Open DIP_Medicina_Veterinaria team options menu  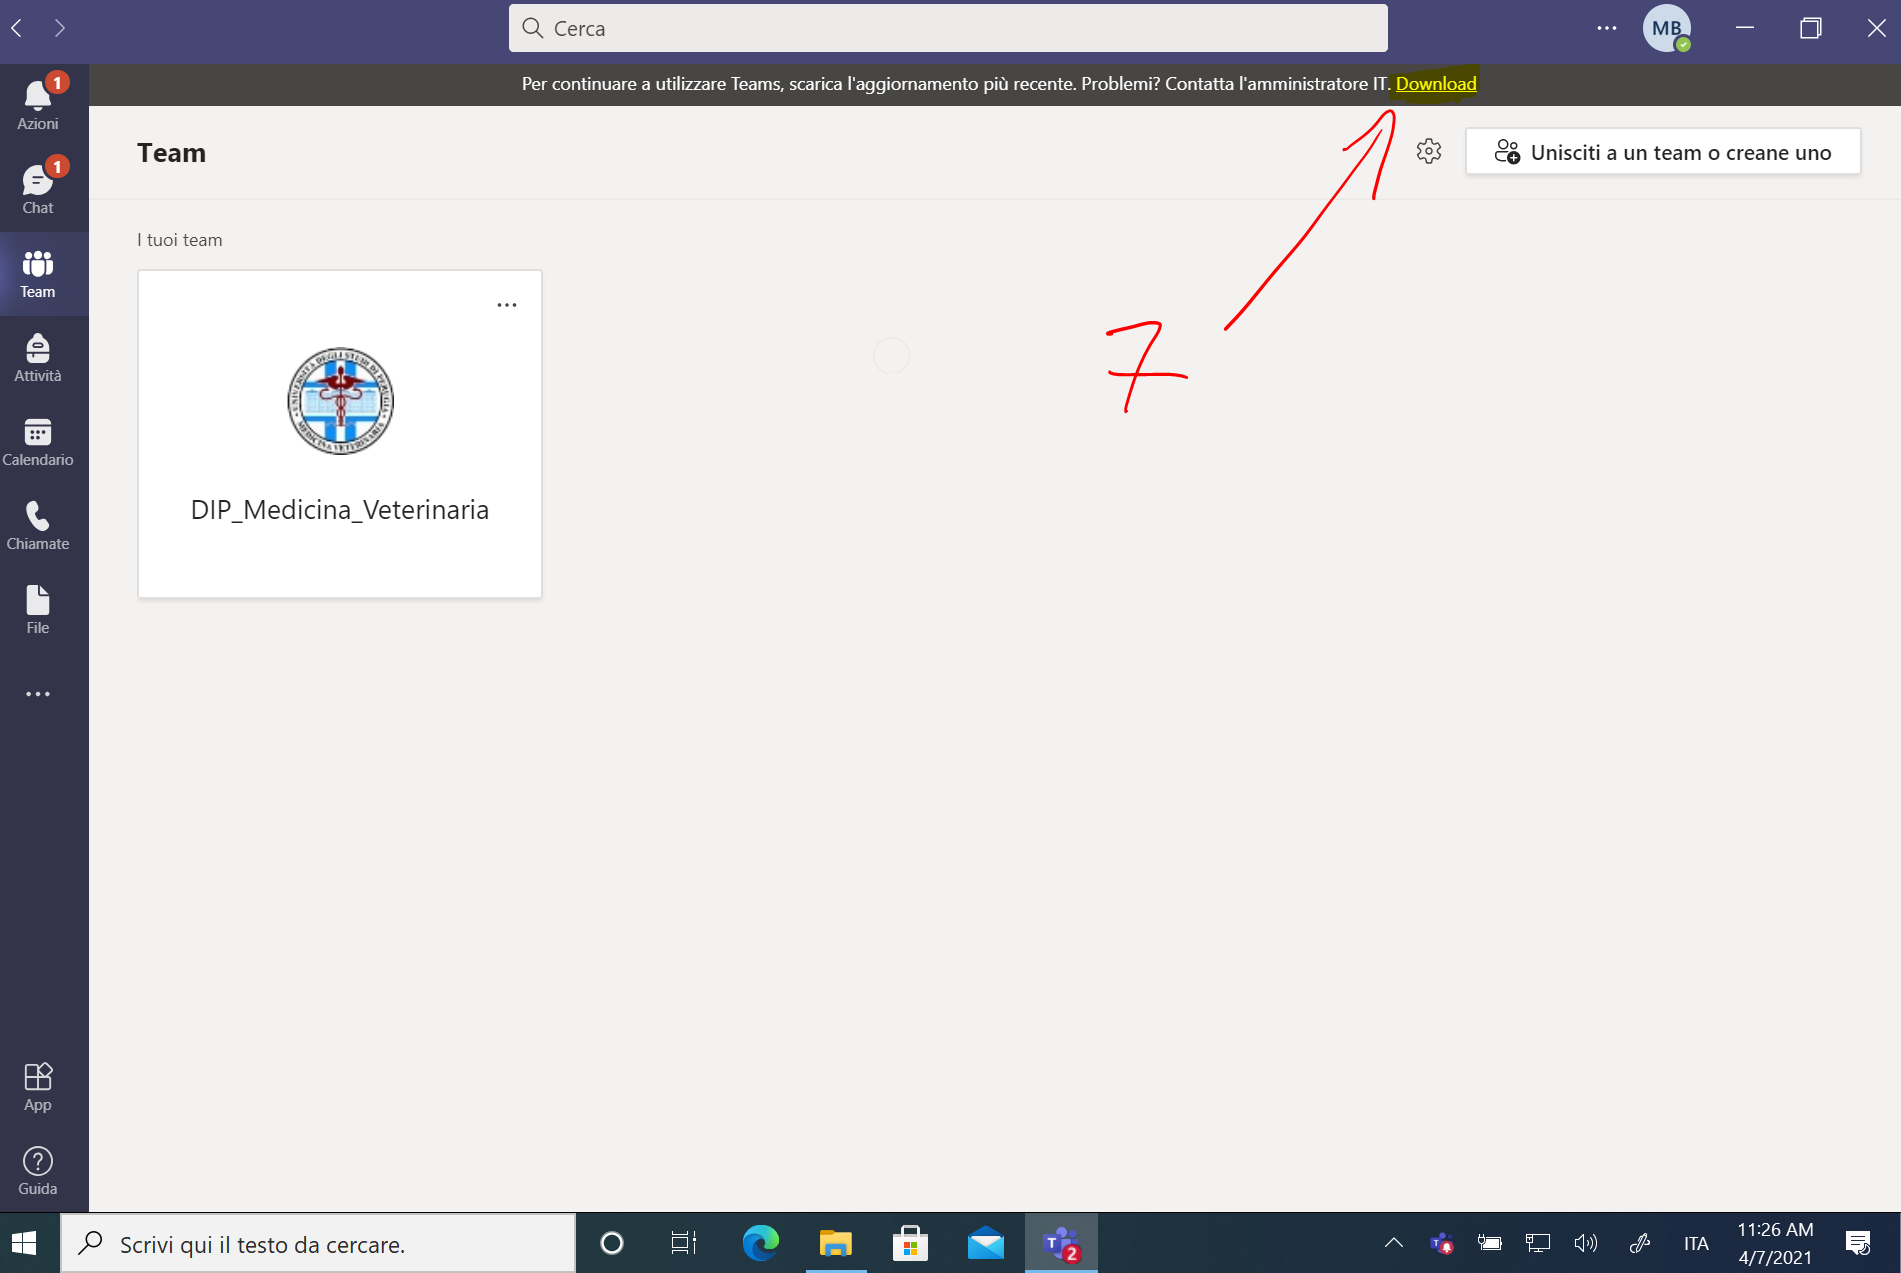(507, 305)
